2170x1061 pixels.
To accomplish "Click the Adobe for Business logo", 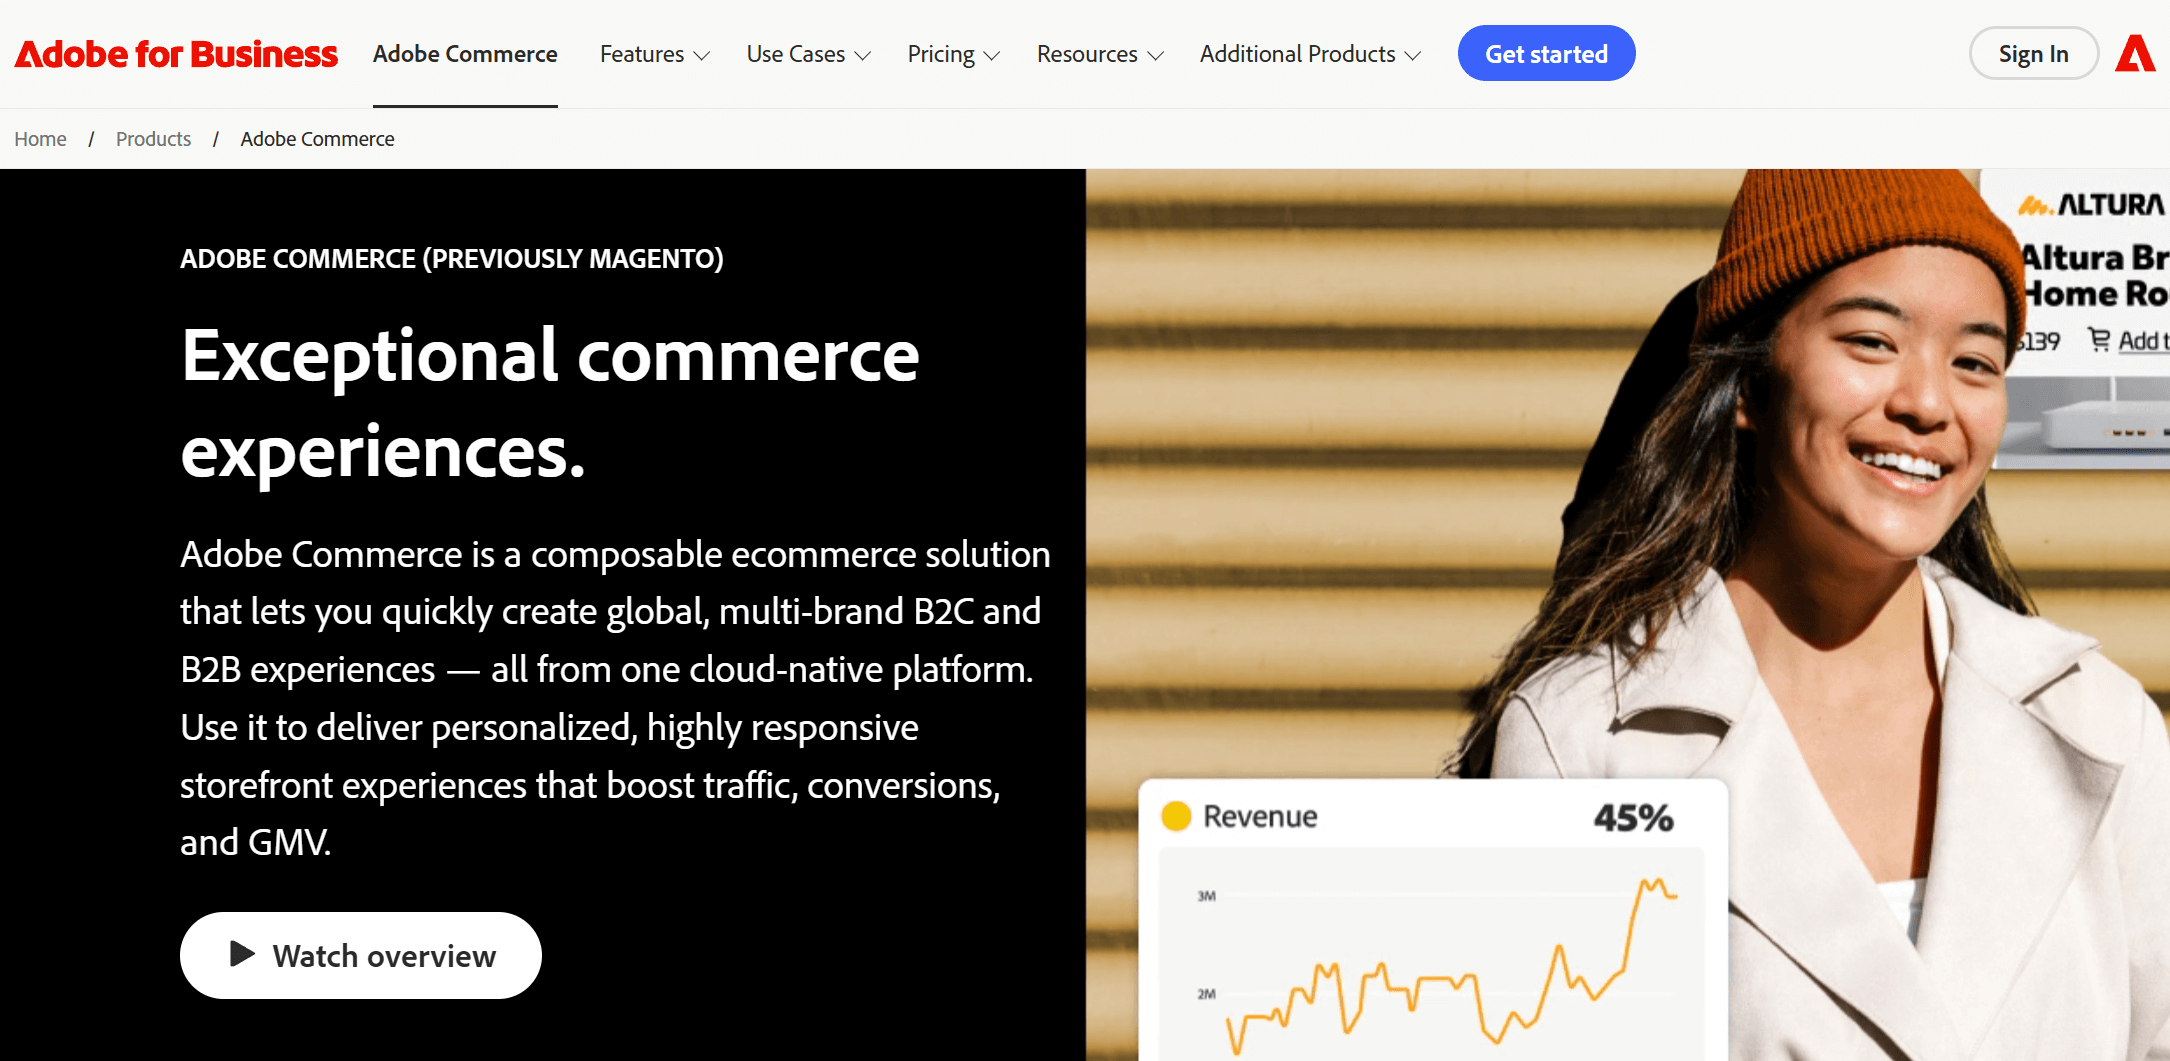I will click(x=176, y=54).
